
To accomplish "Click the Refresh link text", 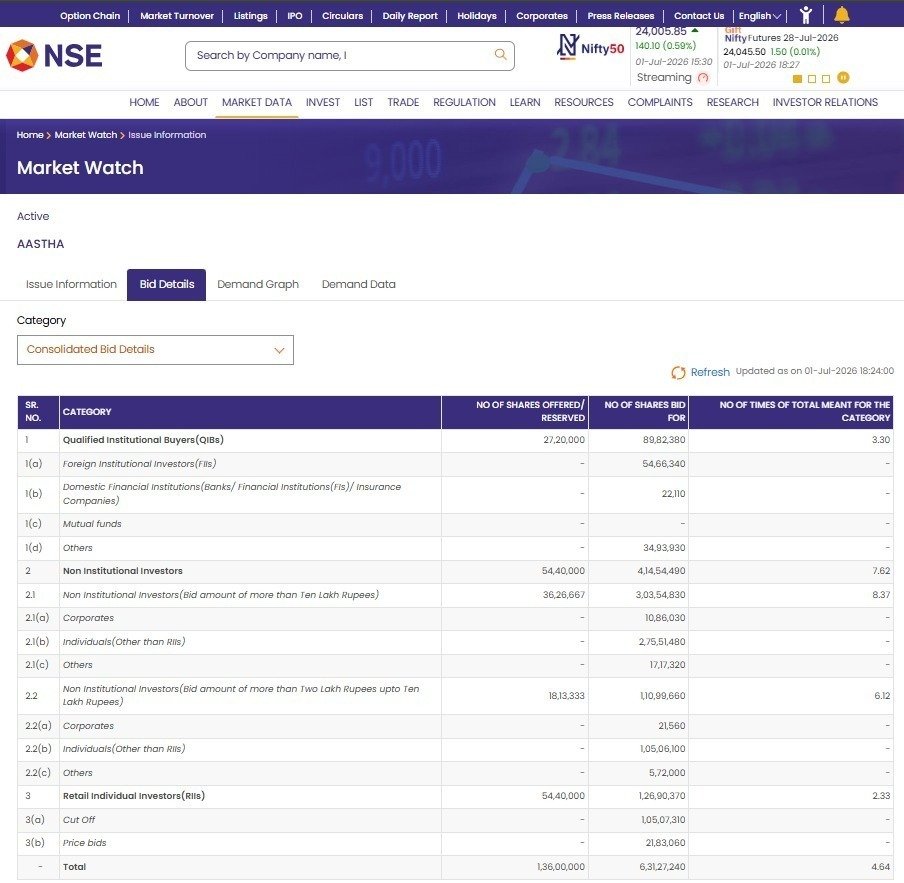I will pyautogui.click(x=710, y=372).
